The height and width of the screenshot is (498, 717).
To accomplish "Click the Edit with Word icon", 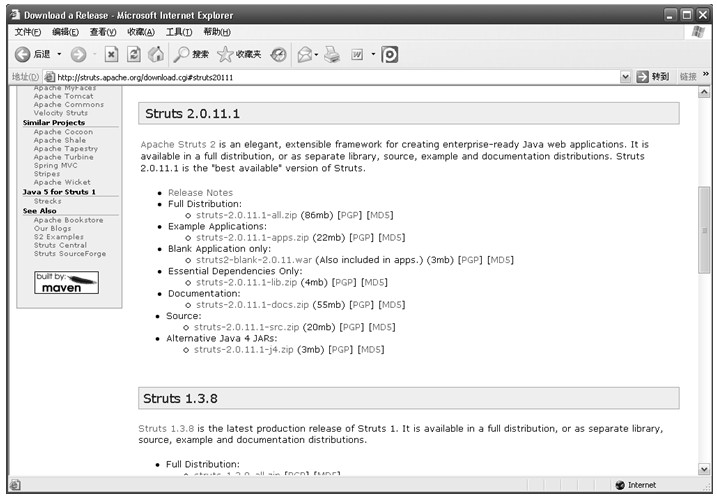I will click(x=357, y=55).
